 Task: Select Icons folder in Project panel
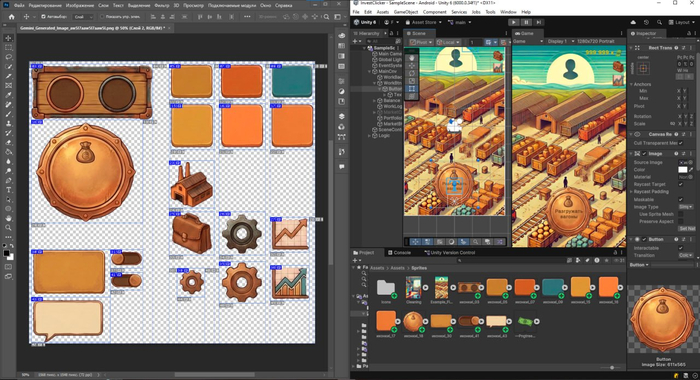(386, 288)
